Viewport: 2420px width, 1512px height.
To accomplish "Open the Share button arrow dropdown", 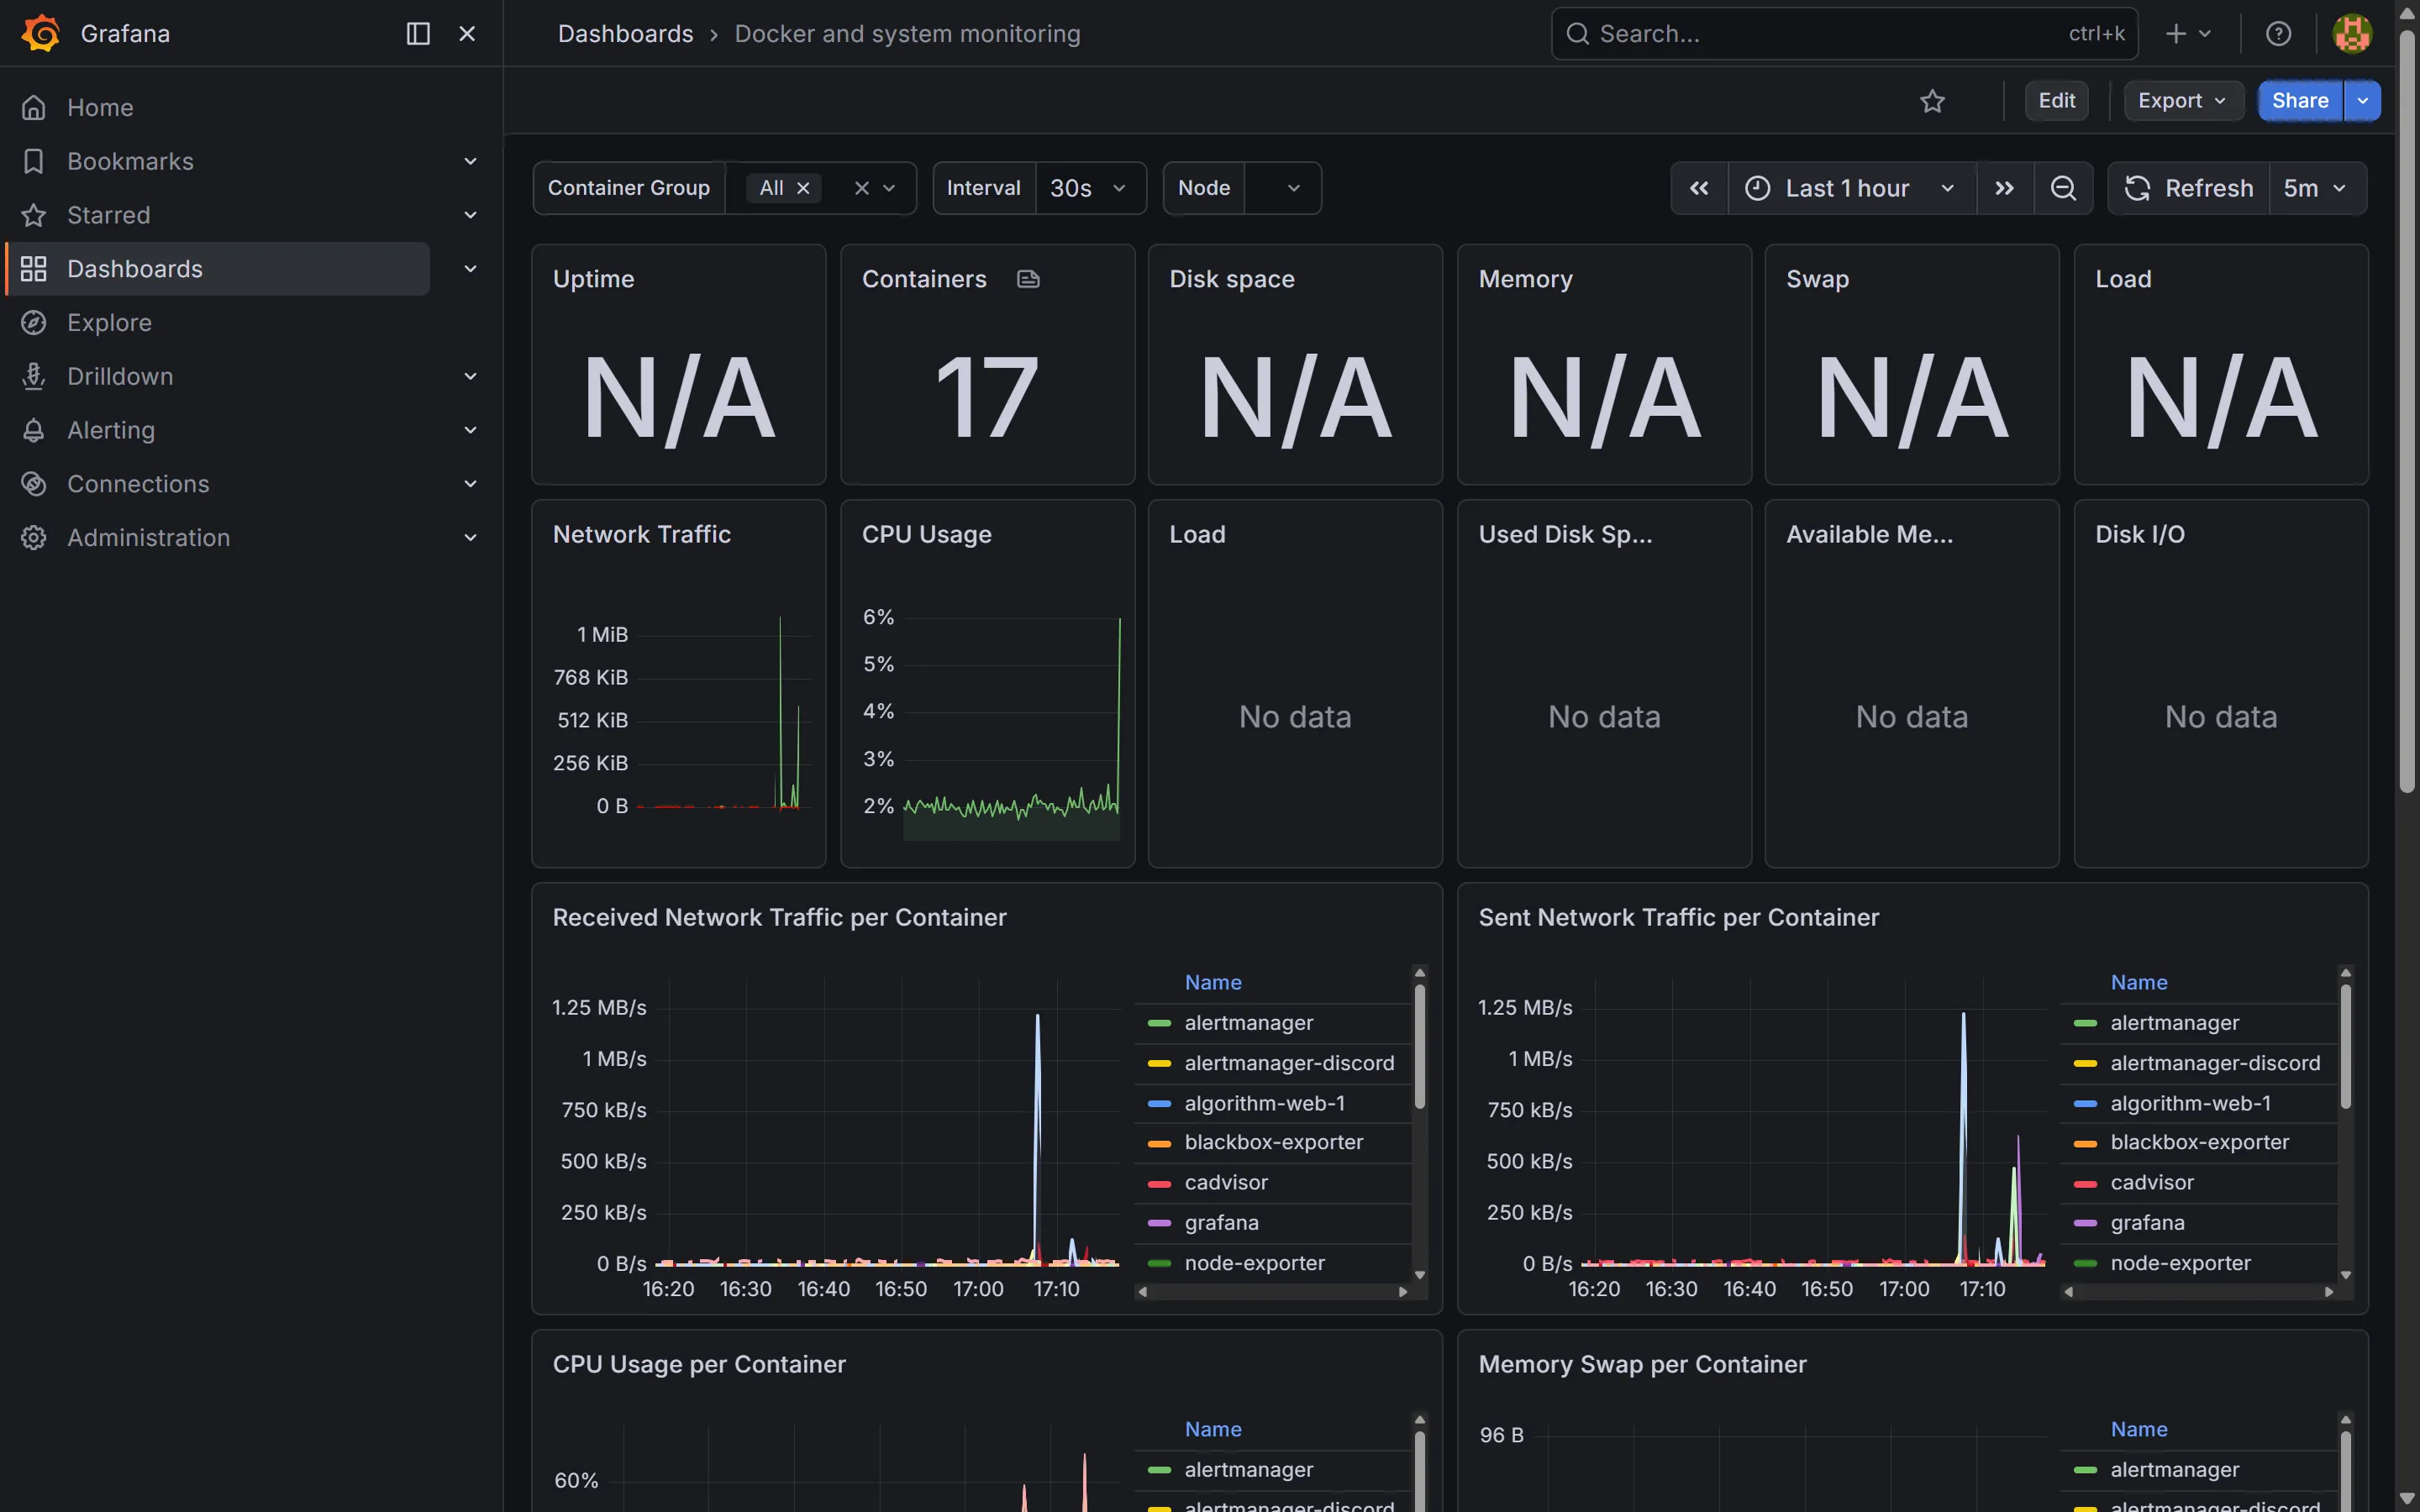I will (2362, 101).
